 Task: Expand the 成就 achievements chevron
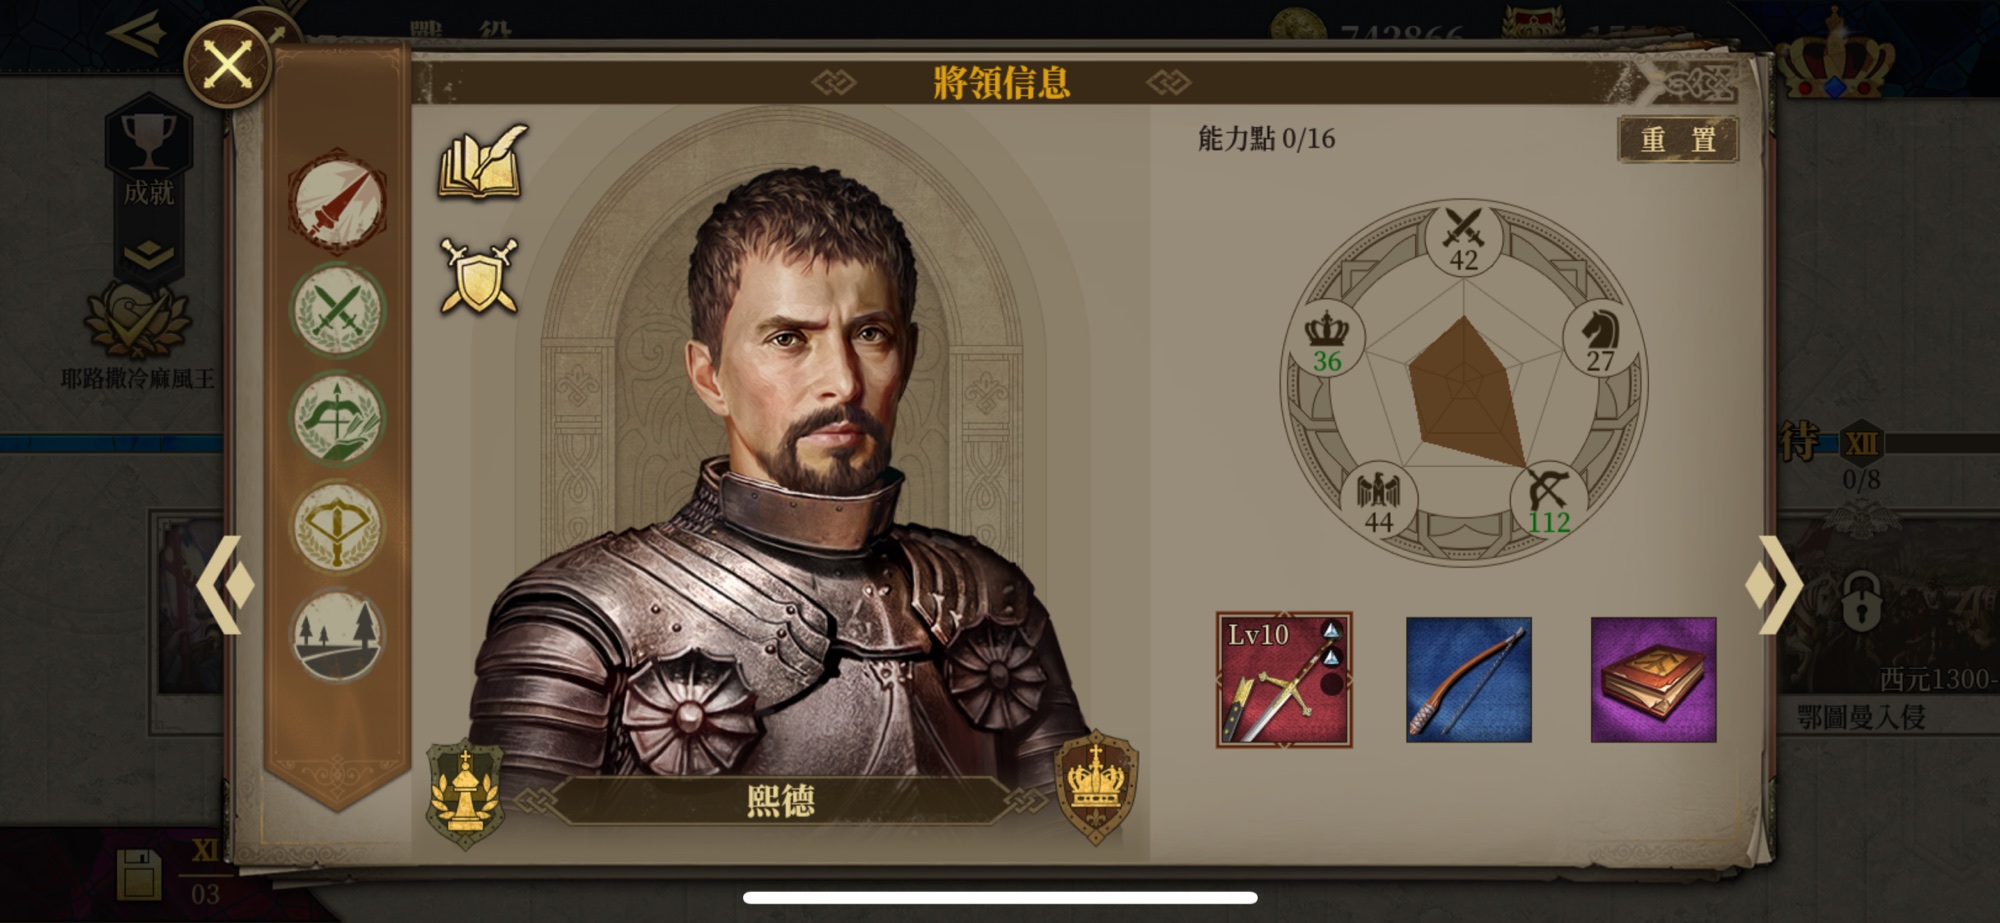coord(149,255)
